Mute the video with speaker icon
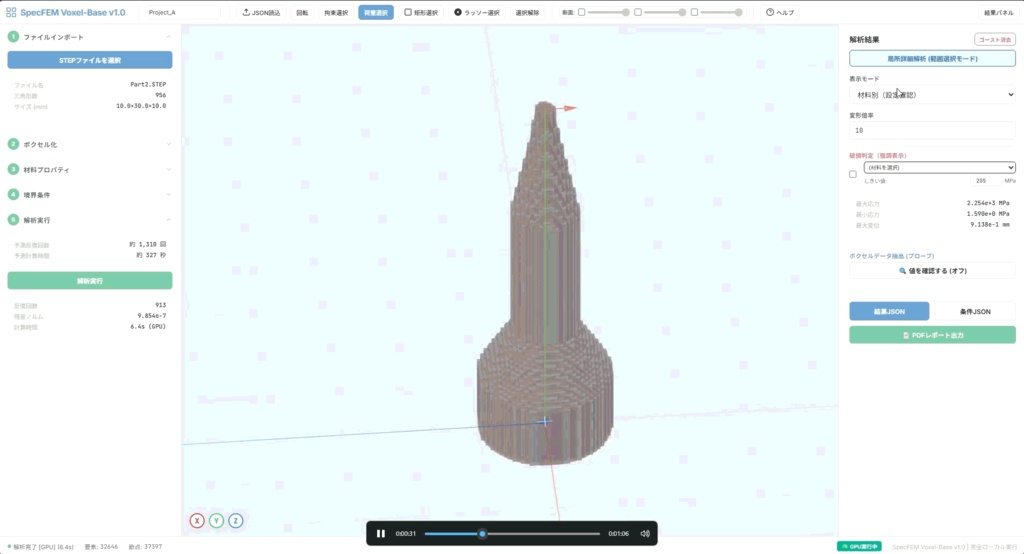The height and width of the screenshot is (554, 1024). coord(645,534)
